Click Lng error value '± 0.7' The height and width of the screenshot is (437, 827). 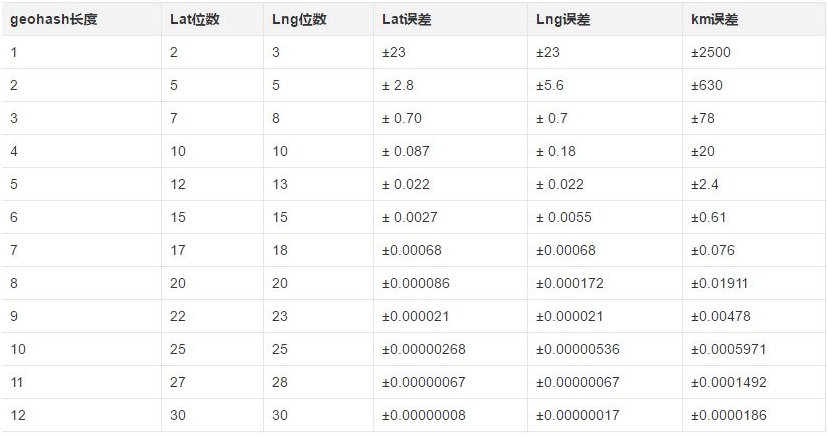[552, 118]
